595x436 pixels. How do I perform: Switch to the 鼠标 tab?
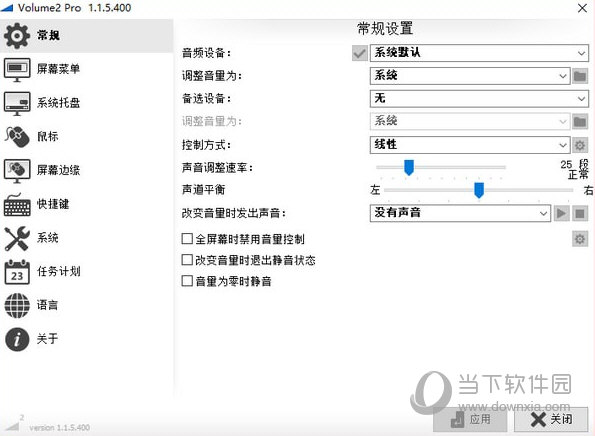tap(47, 137)
